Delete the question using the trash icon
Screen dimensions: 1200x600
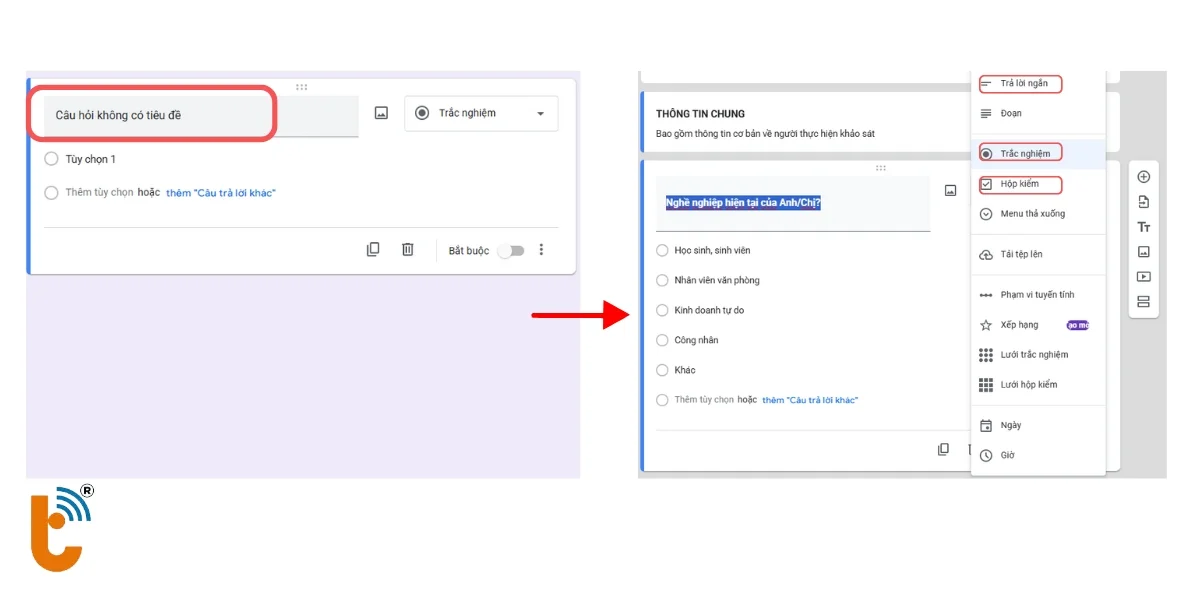coord(408,250)
